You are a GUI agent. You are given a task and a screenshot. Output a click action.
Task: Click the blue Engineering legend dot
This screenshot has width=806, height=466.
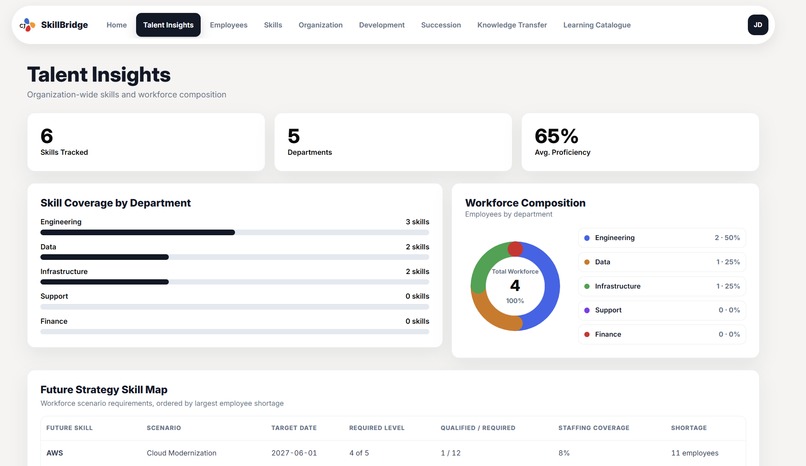pos(587,238)
